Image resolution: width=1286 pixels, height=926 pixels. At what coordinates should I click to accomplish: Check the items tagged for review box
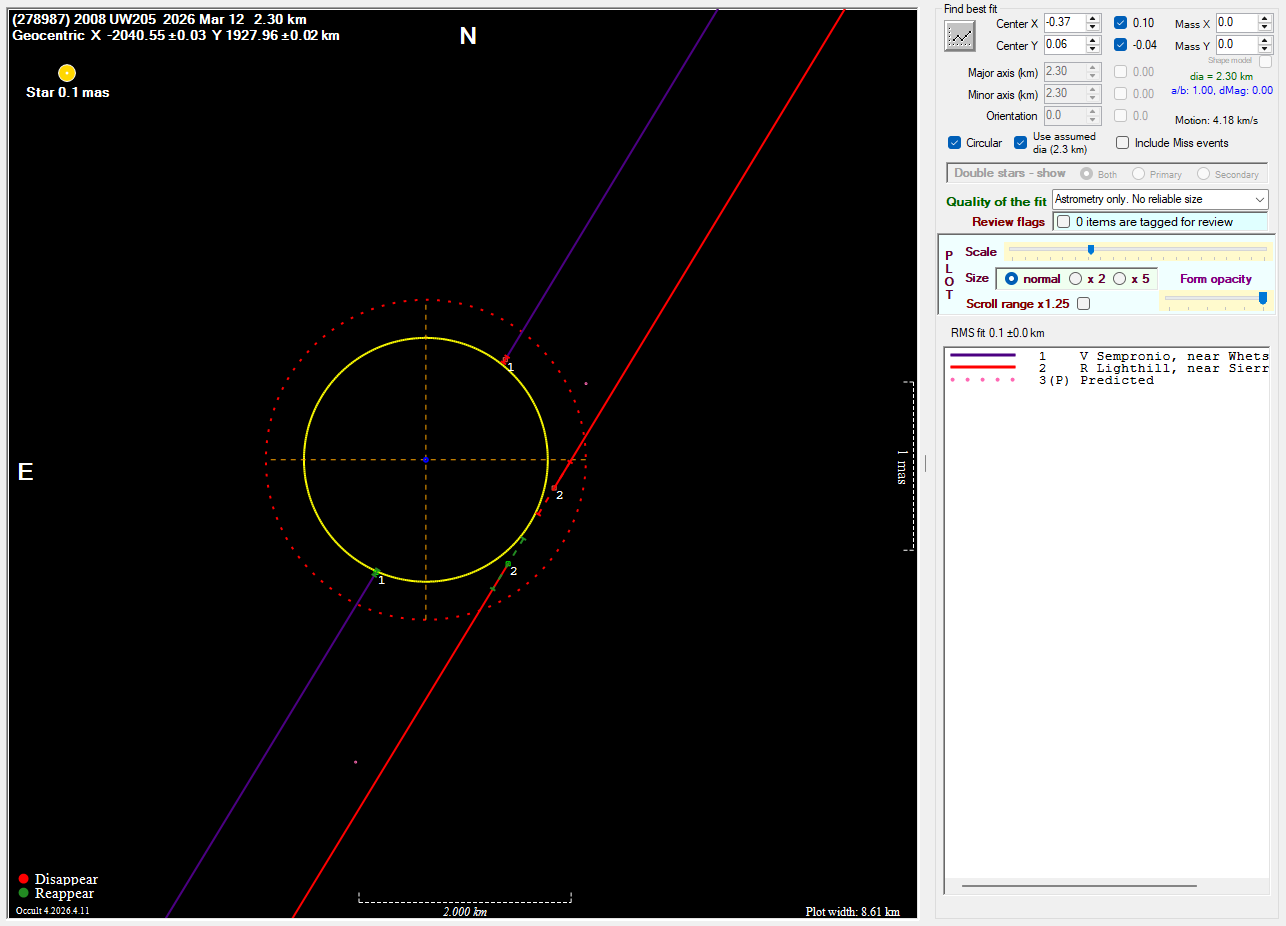click(1064, 222)
